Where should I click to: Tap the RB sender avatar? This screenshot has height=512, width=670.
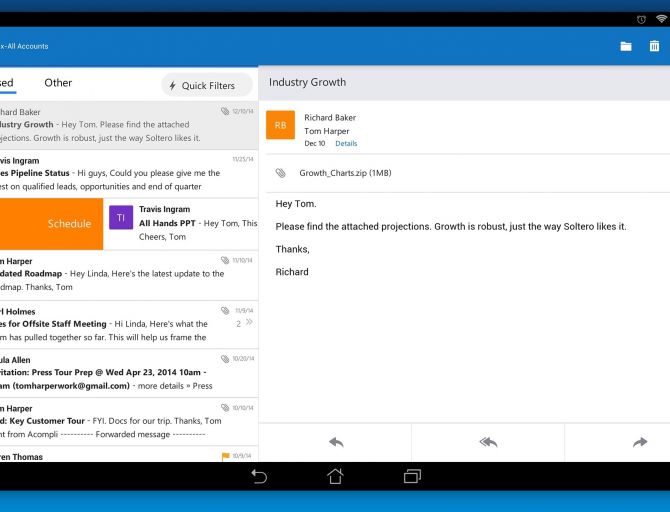pyautogui.click(x=281, y=125)
